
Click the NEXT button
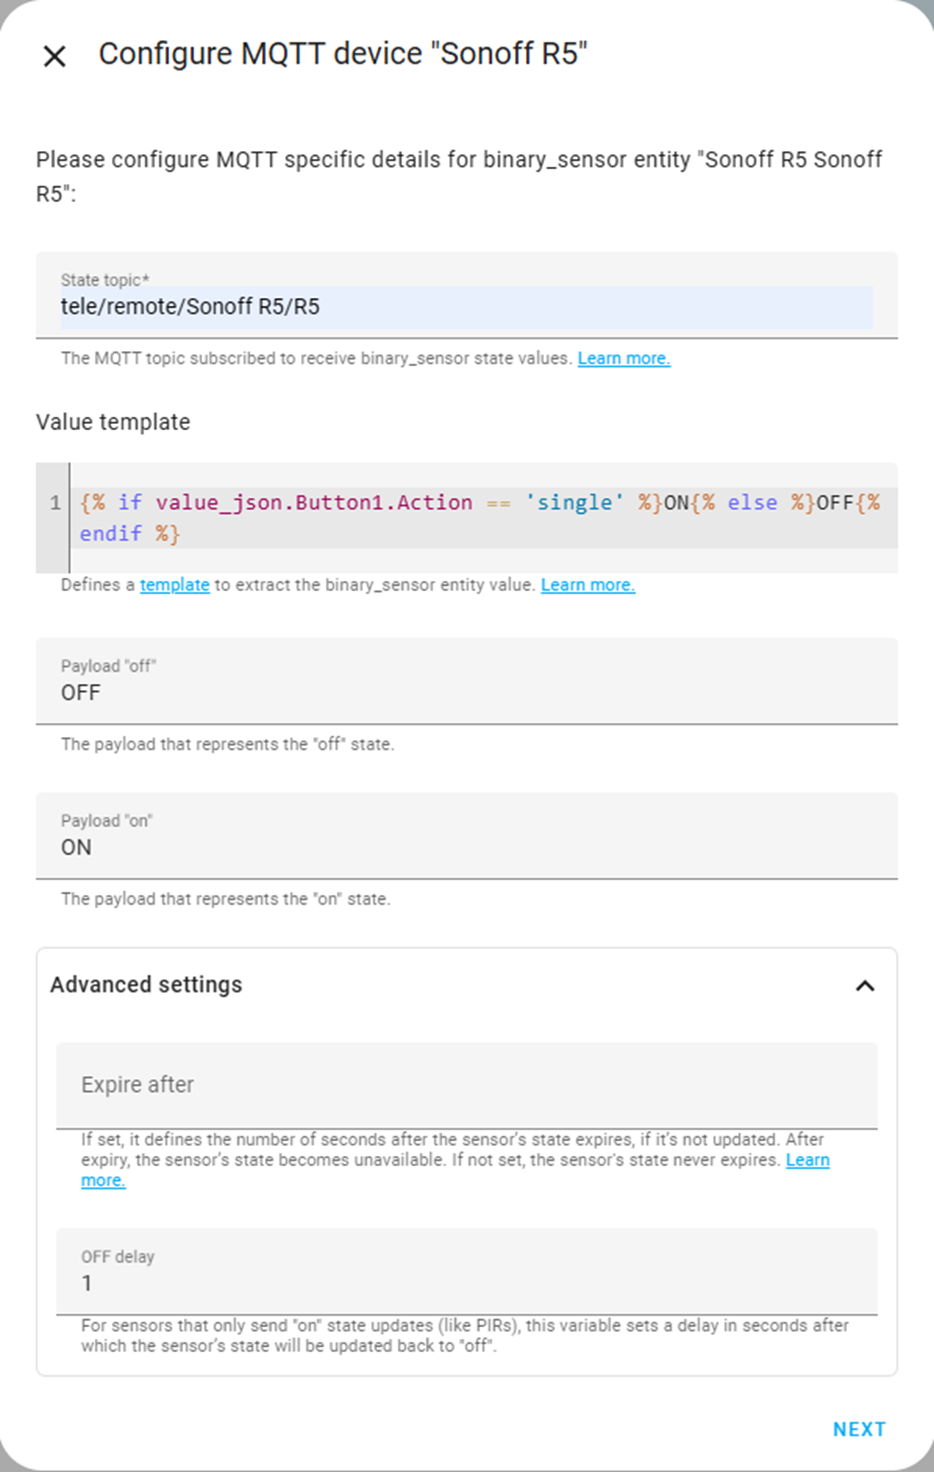tap(859, 1430)
